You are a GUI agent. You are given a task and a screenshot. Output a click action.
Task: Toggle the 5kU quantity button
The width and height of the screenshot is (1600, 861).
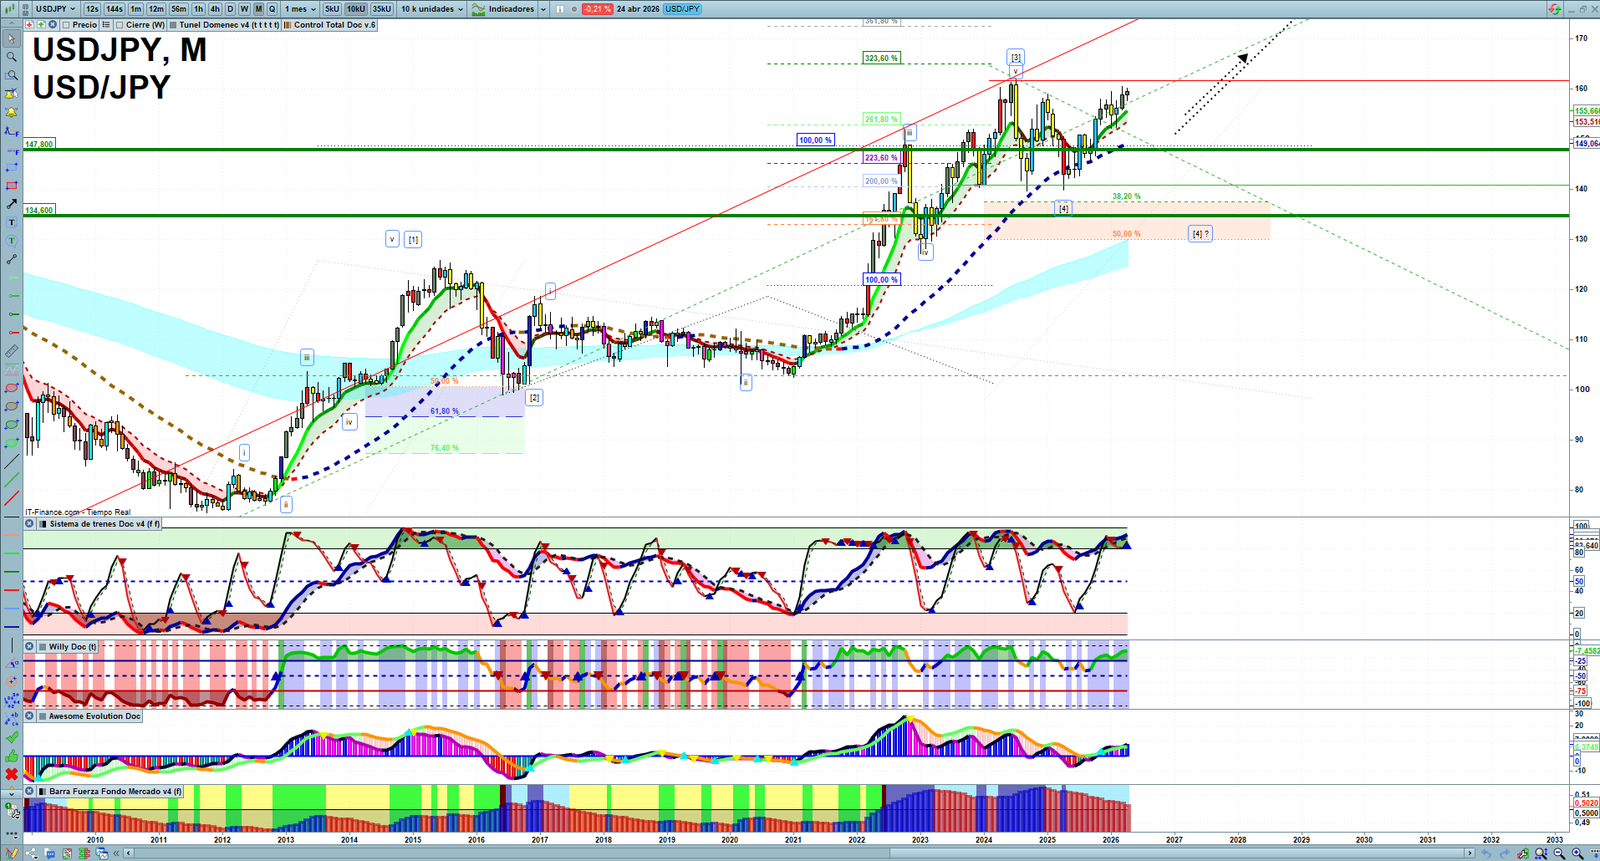(332, 9)
